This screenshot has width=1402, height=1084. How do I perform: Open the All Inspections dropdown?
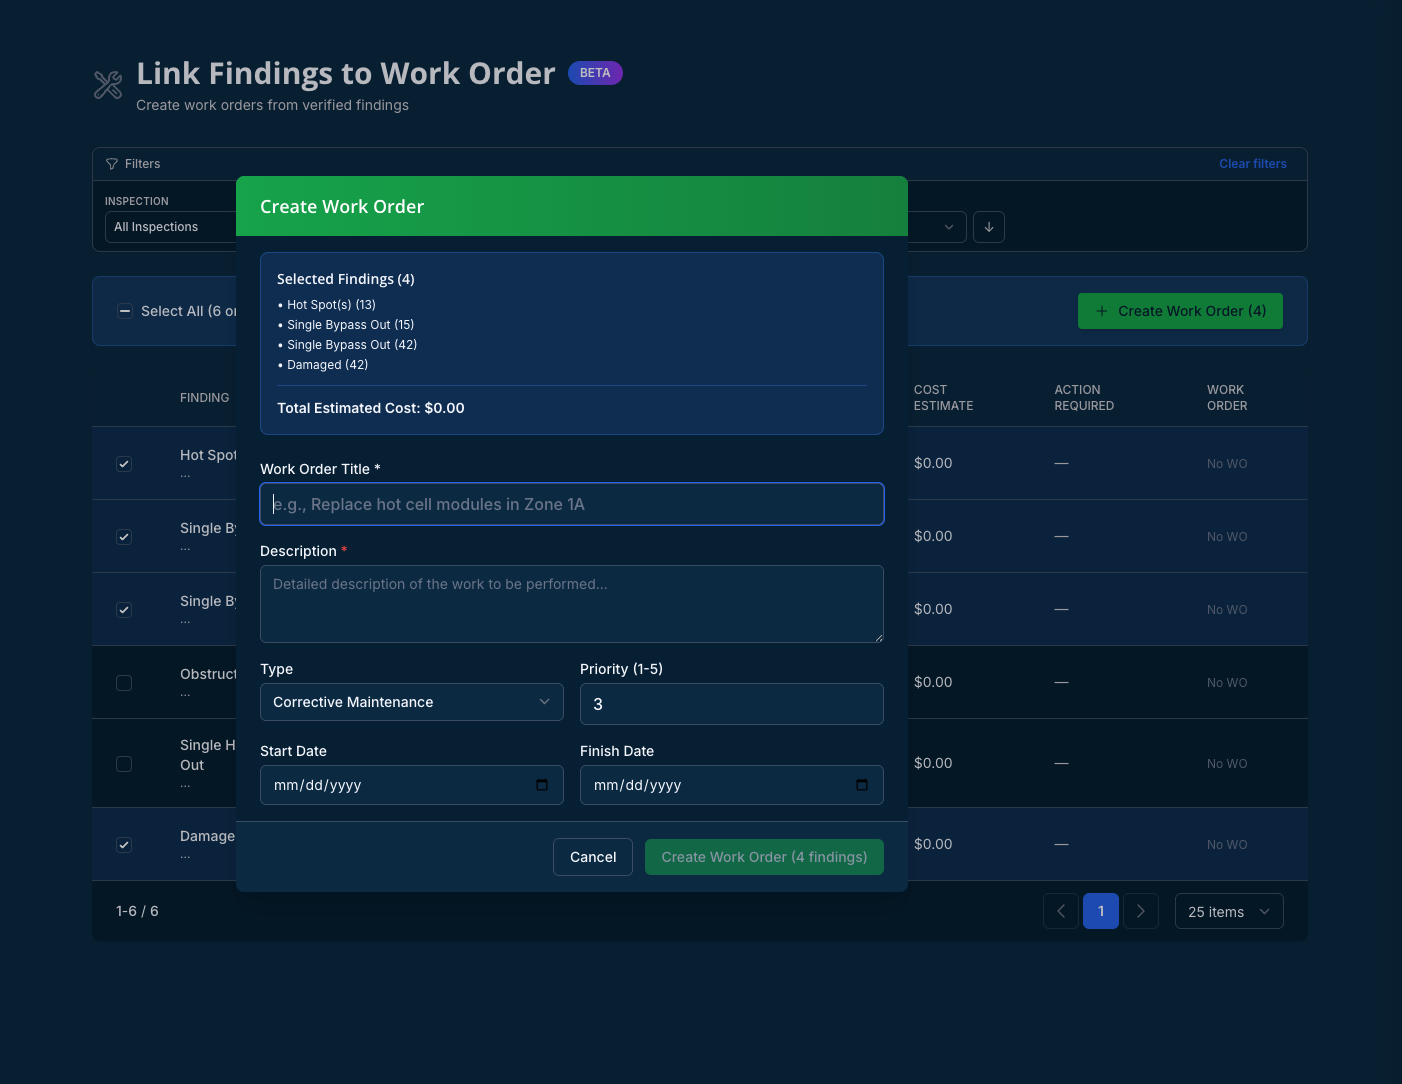click(x=171, y=227)
